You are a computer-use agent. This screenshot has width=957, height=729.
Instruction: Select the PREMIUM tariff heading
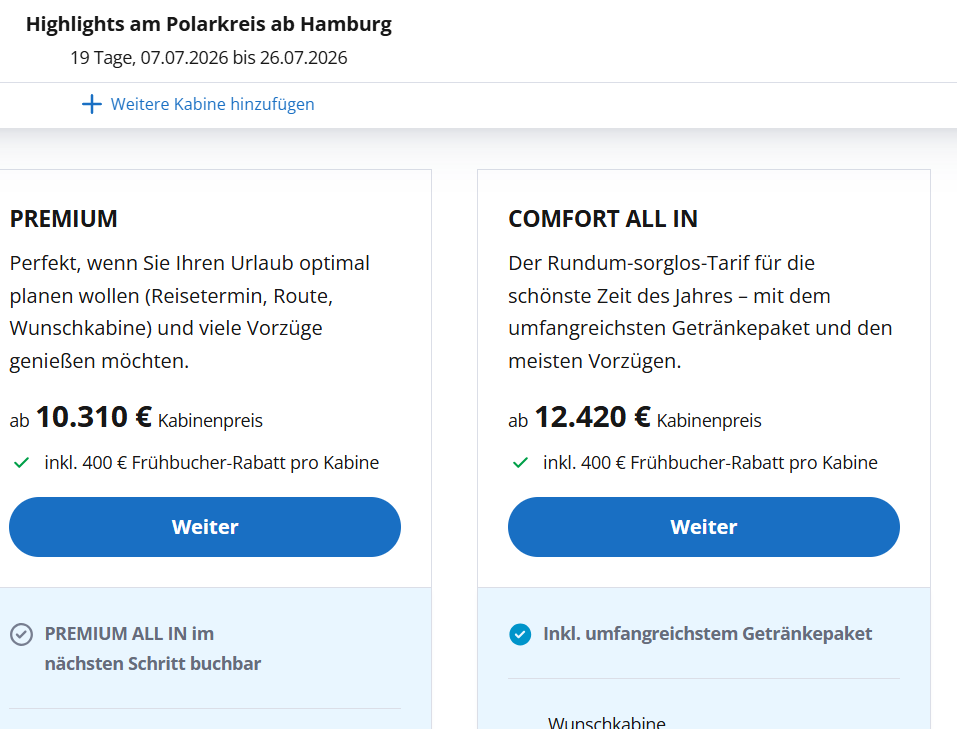click(64, 219)
